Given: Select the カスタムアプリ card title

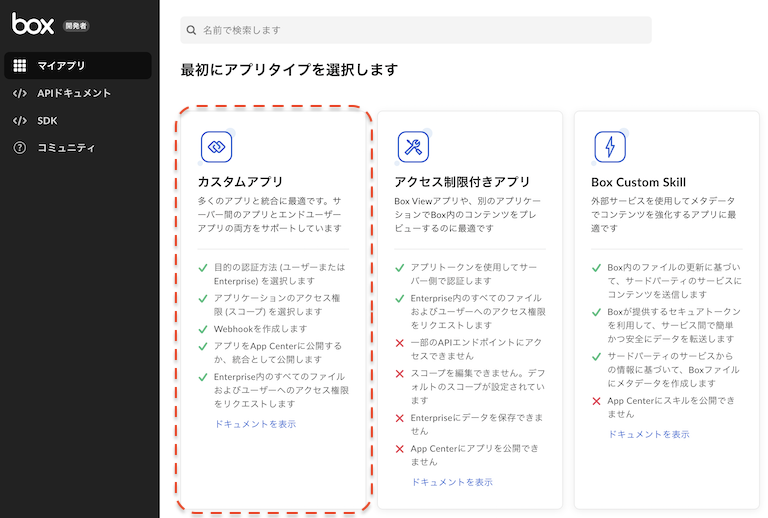Looking at the screenshot, I should pos(240,182).
